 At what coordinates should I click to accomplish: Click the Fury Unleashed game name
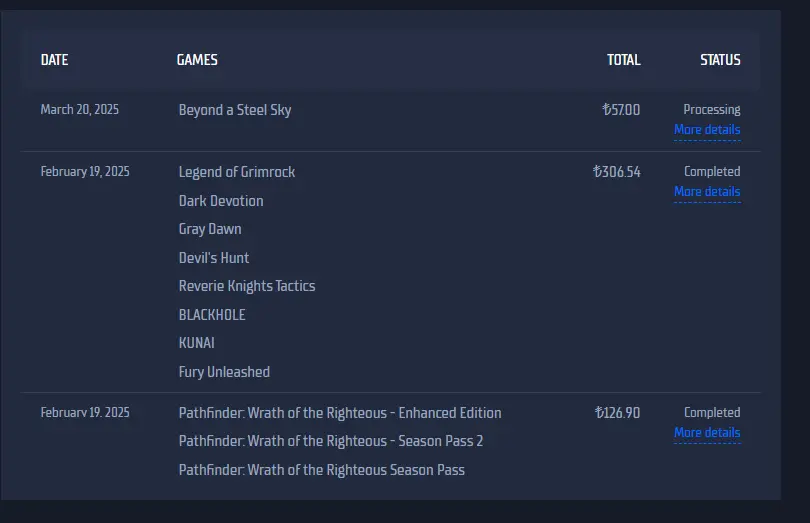224,372
